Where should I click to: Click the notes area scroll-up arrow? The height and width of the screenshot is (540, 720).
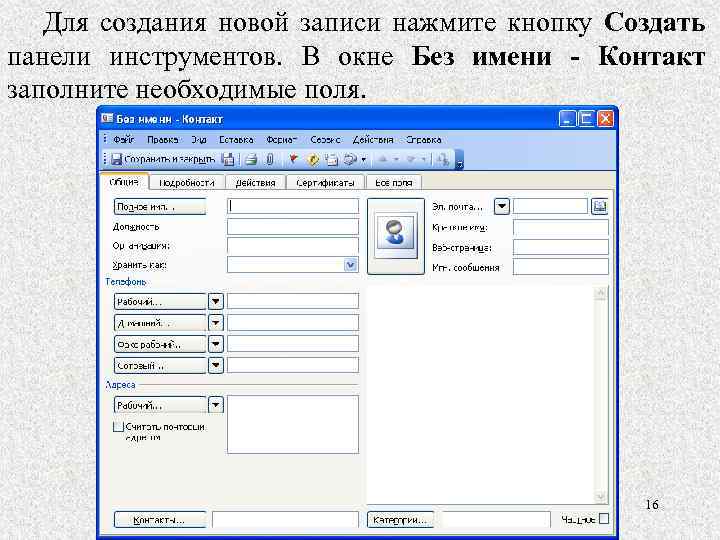click(x=601, y=293)
